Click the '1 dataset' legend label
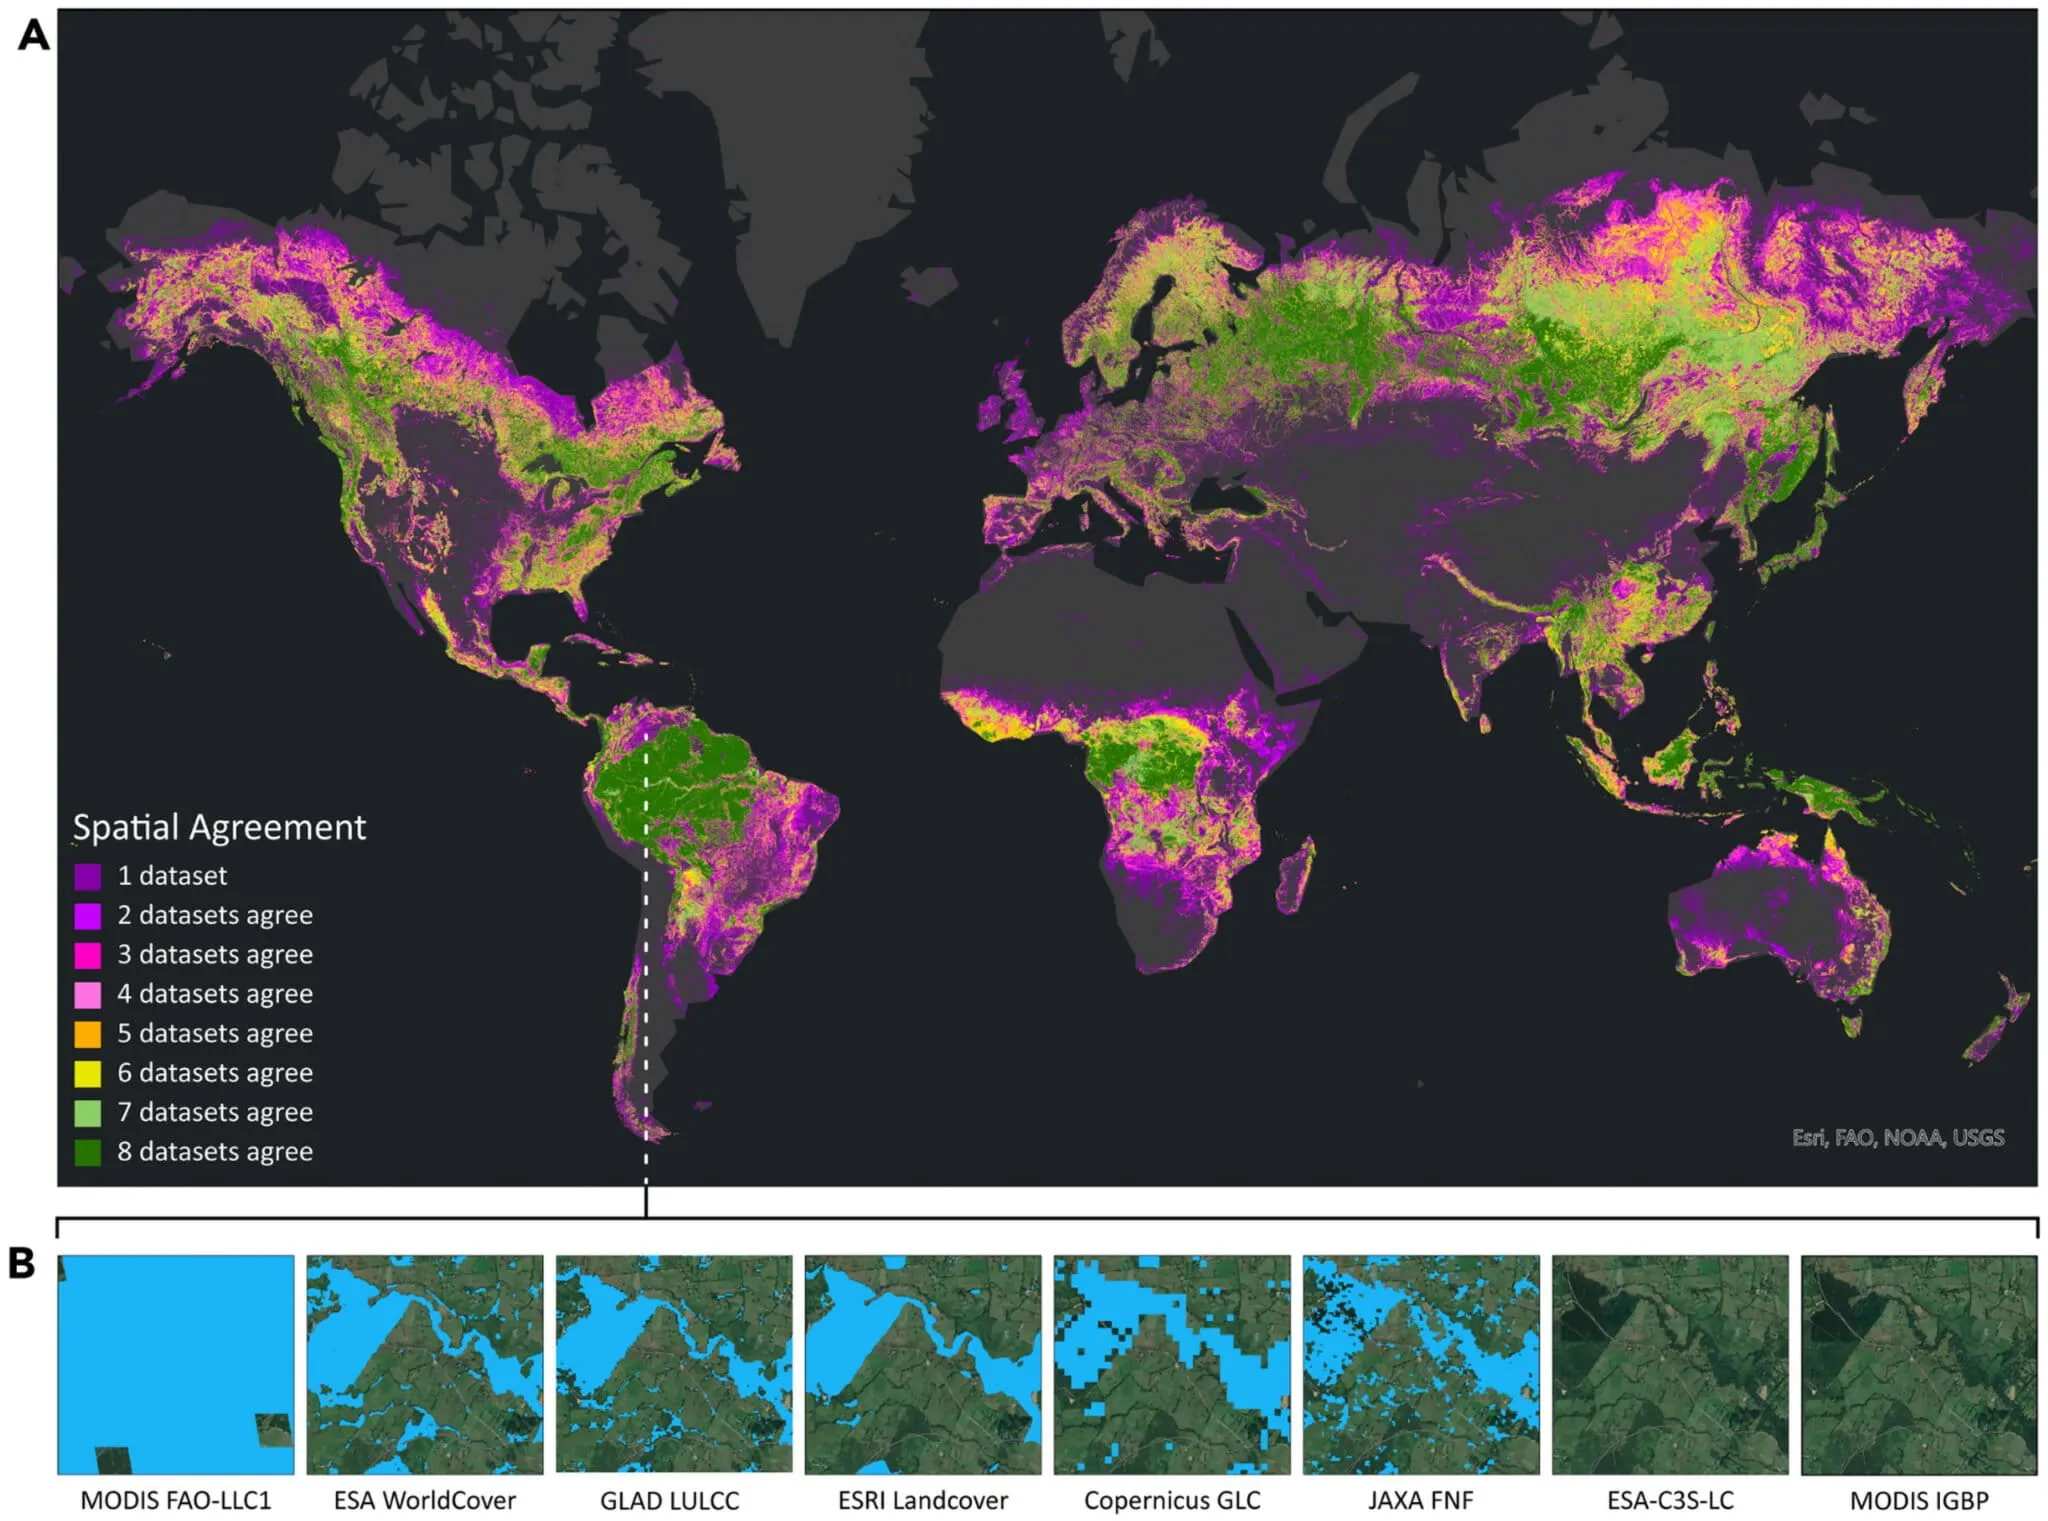Screen dimensions: 2048x1521 coord(172,876)
